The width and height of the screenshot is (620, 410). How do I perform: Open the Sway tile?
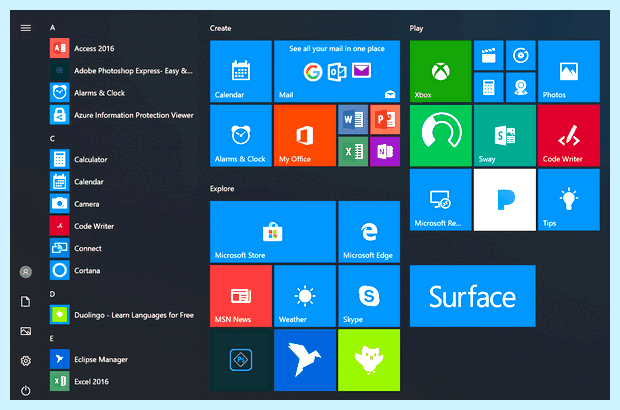click(505, 136)
